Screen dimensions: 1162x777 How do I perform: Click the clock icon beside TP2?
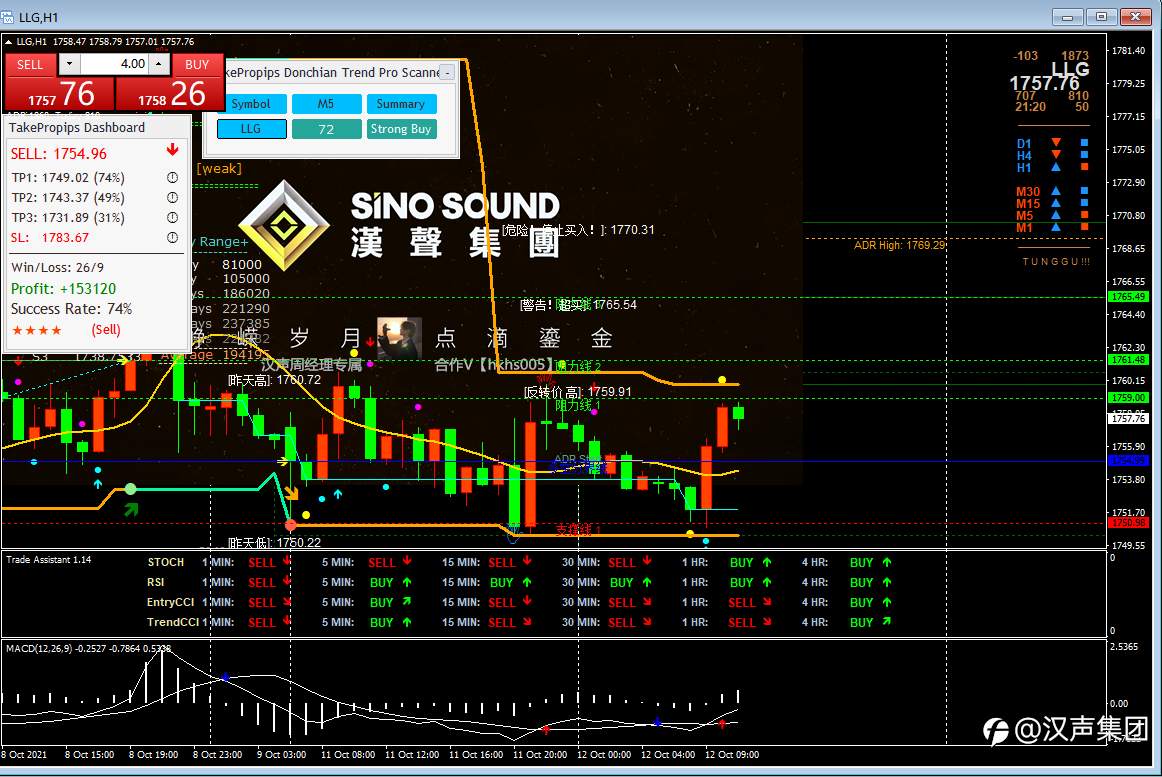[172, 198]
